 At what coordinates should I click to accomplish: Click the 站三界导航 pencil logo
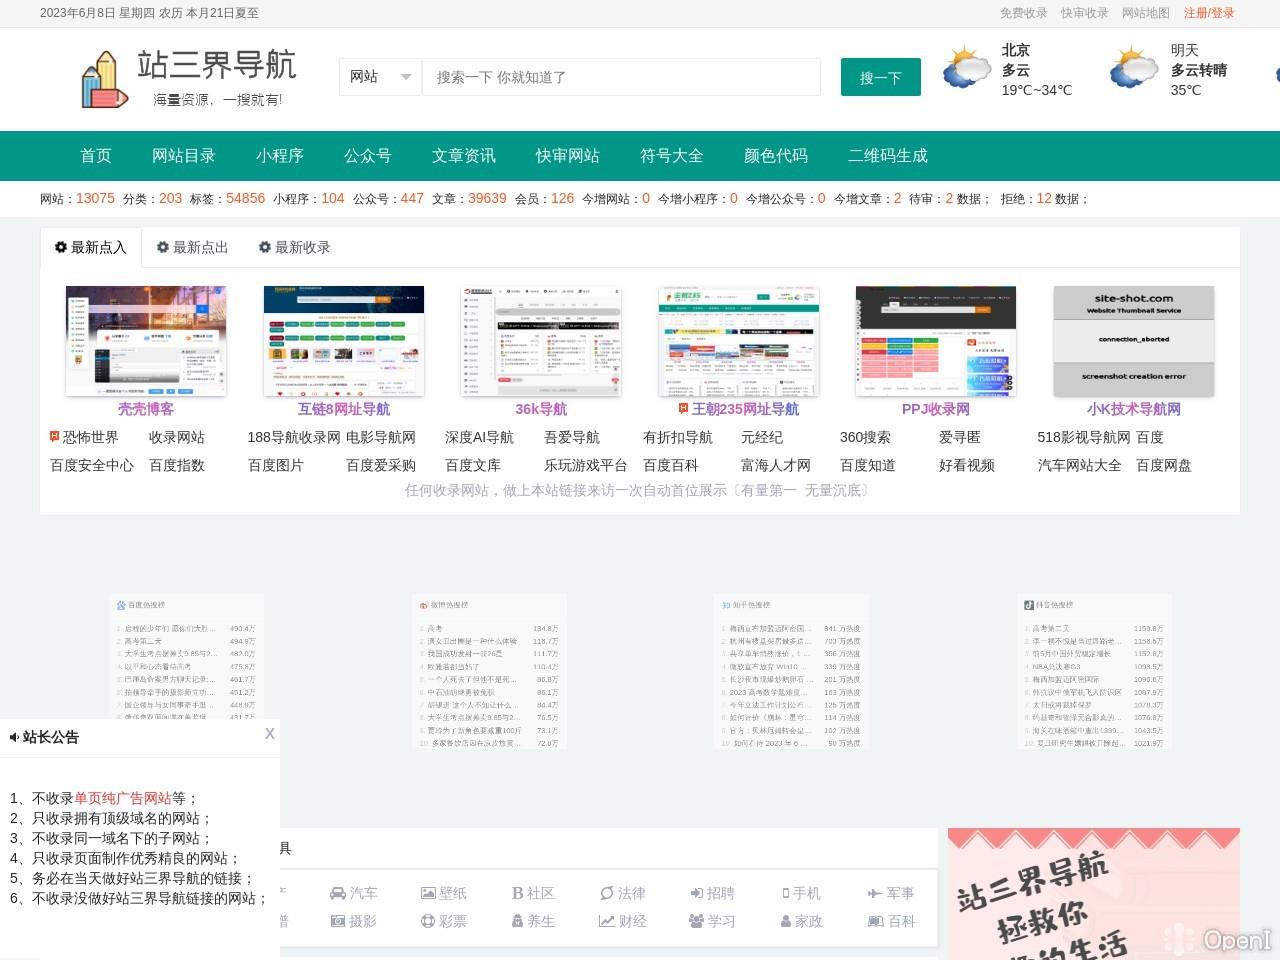pos(104,78)
